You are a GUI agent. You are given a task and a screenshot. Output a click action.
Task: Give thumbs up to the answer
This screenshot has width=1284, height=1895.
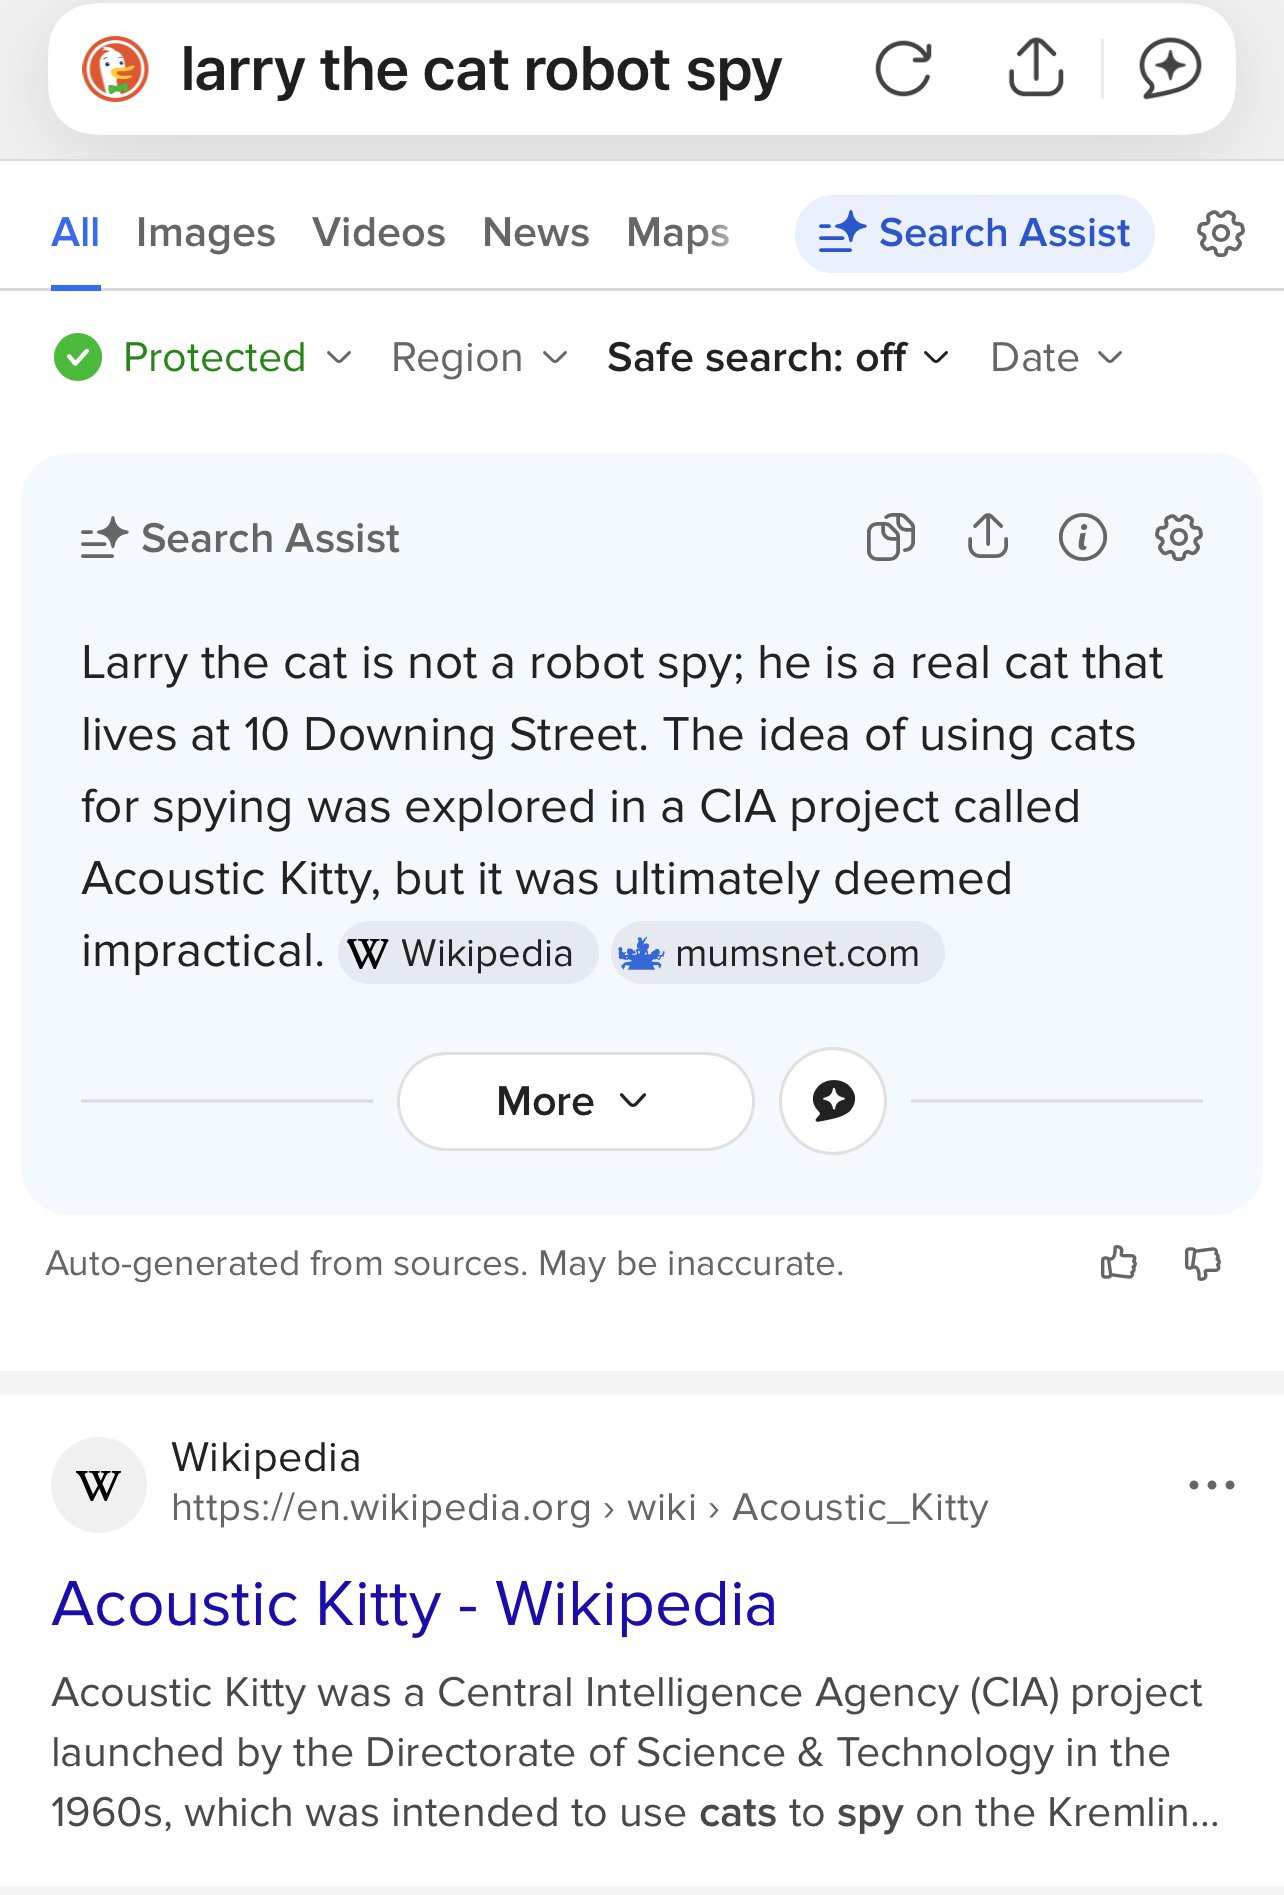pos(1118,1263)
